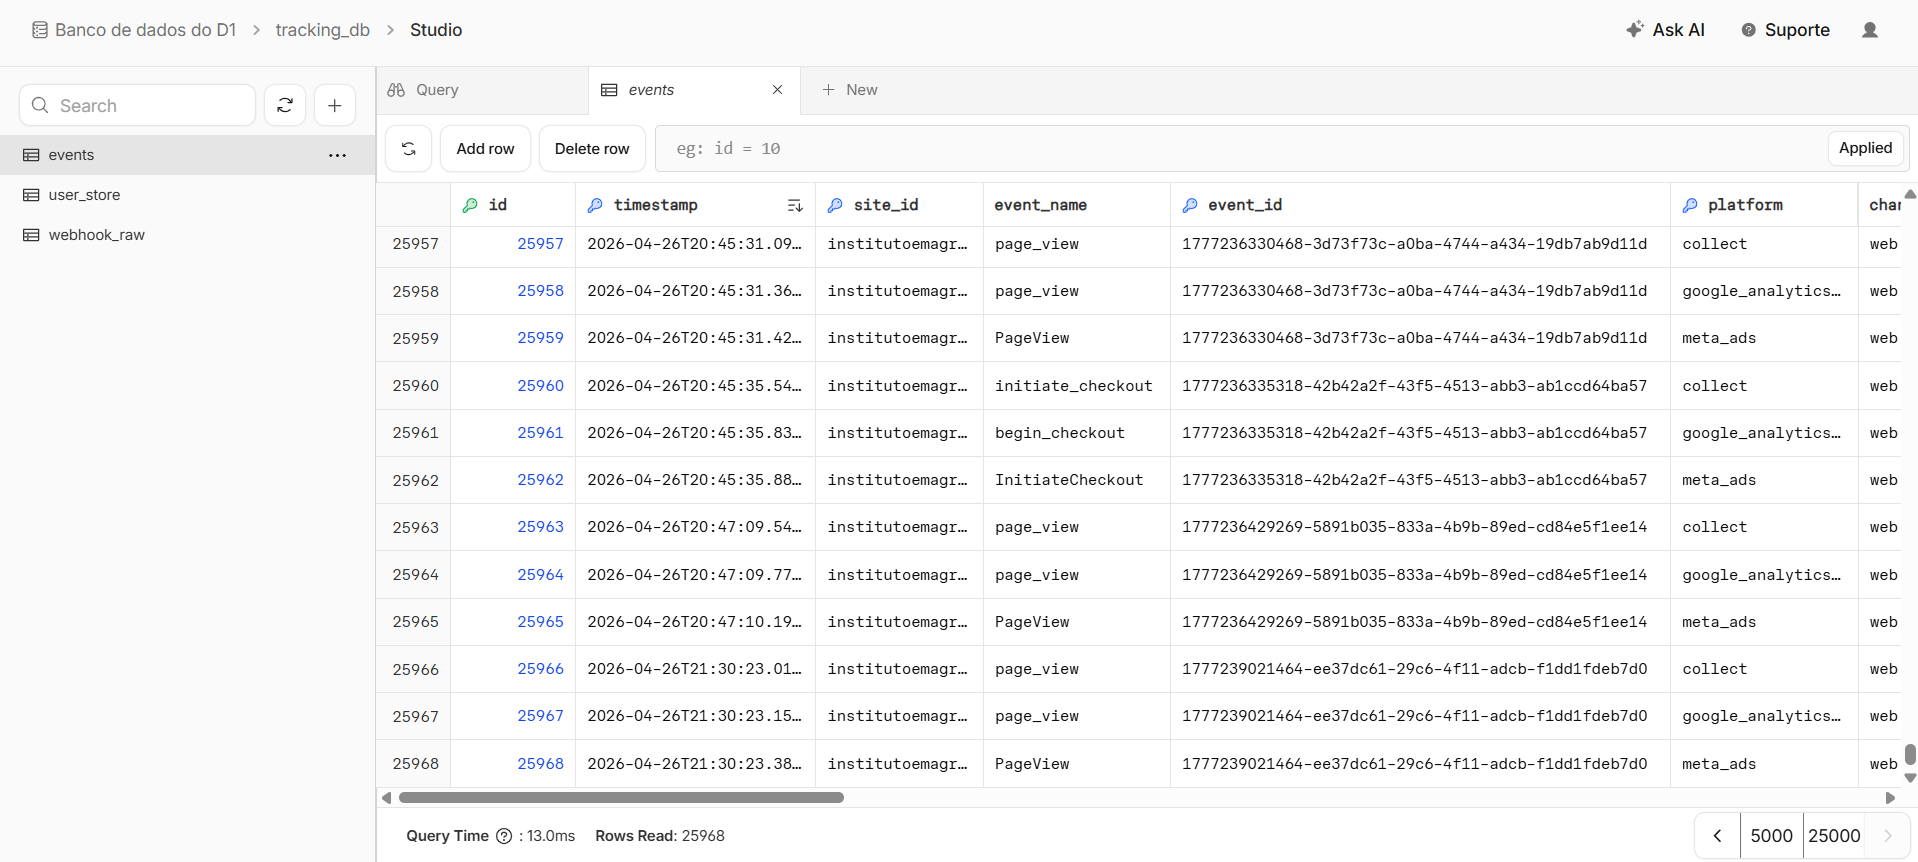Go to the previous page of rows
This screenshot has height=862, width=1918.
[1717, 836]
